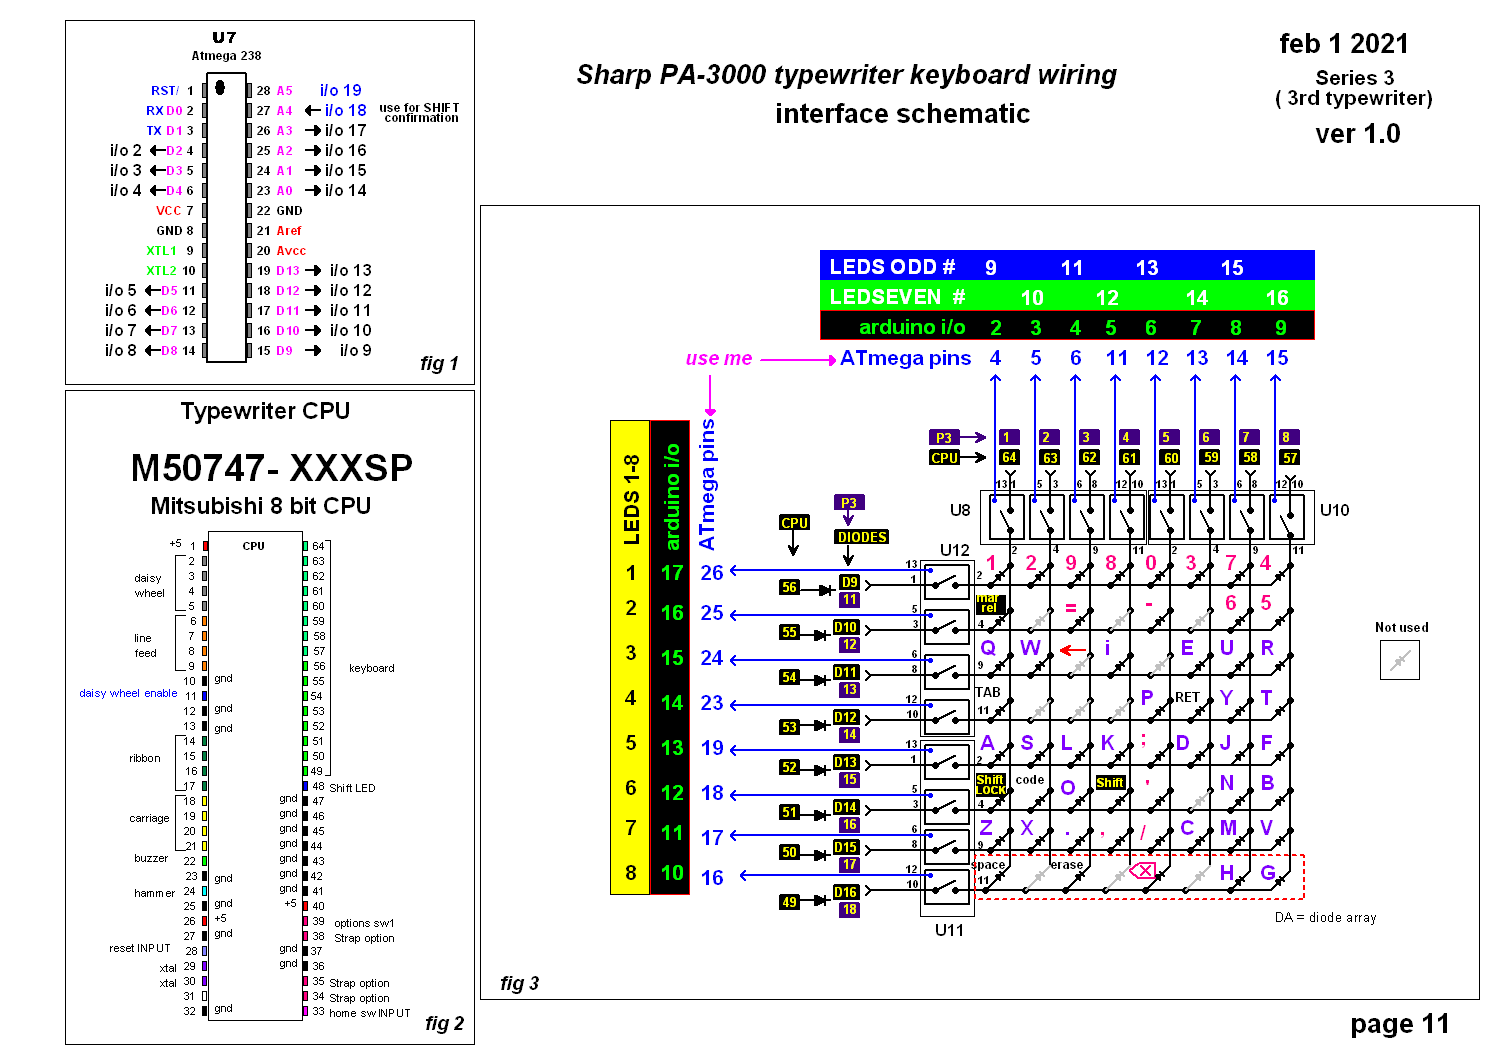Click the U8 switch under CPU pin 64

click(x=1007, y=517)
